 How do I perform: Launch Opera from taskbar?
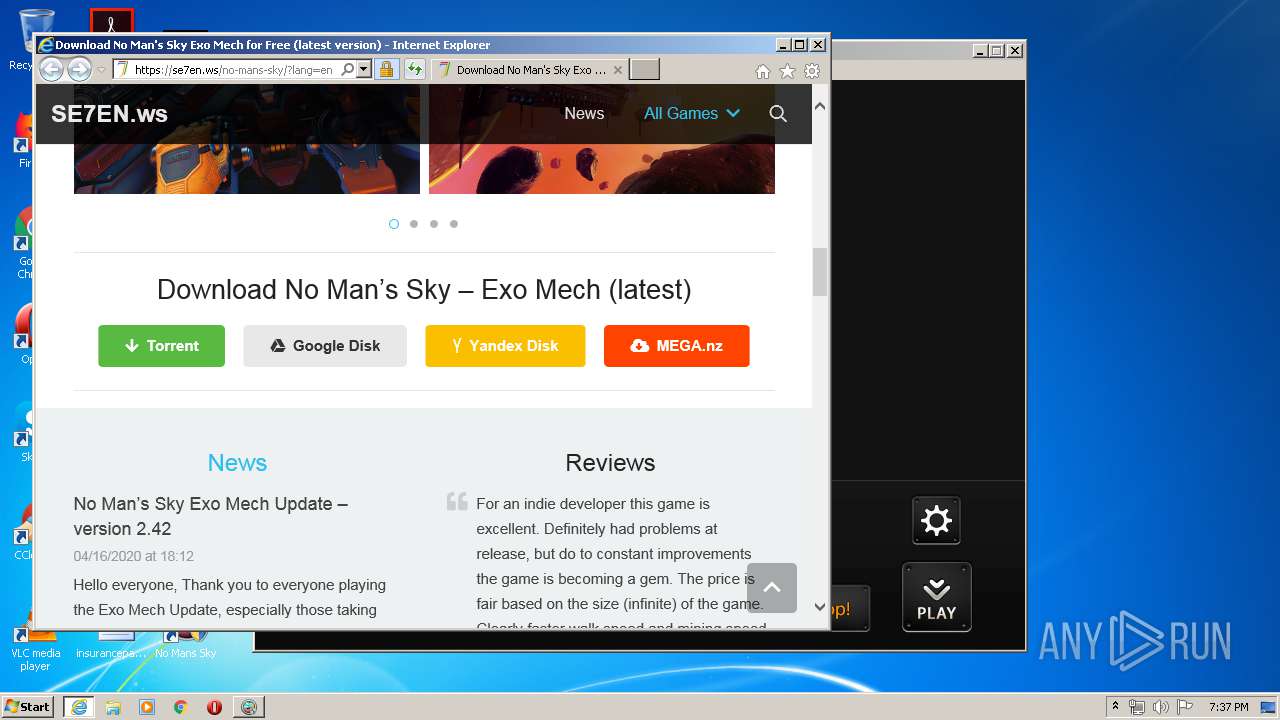pyautogui.click(x=214, y=707)
